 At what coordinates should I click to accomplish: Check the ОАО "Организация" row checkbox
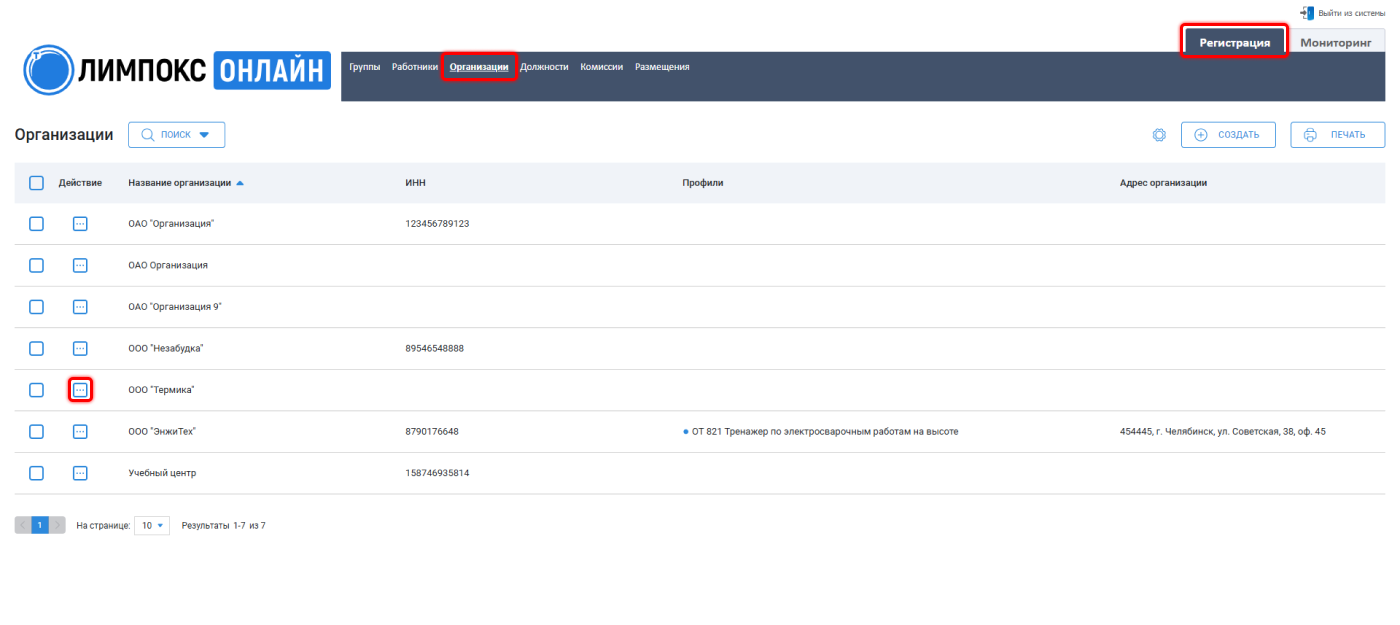[x=36, y=224]
